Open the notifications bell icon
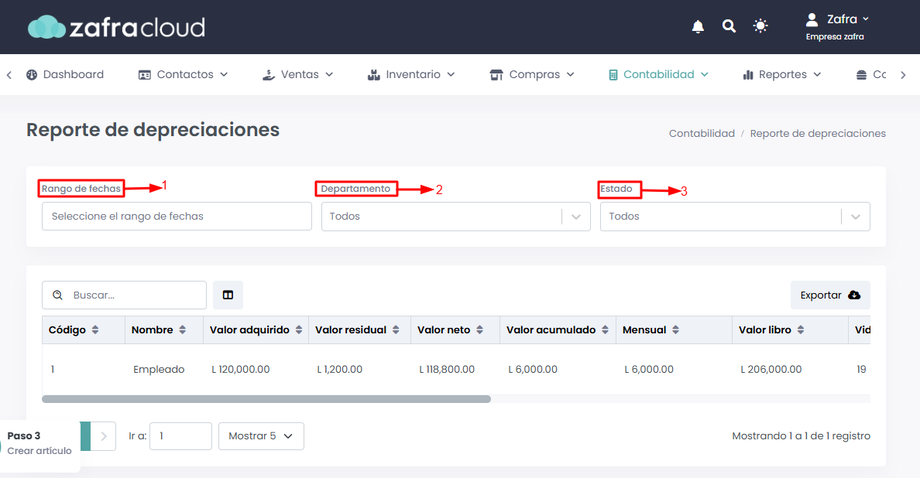The image size is (920, 478). click(x=698, y=26)
